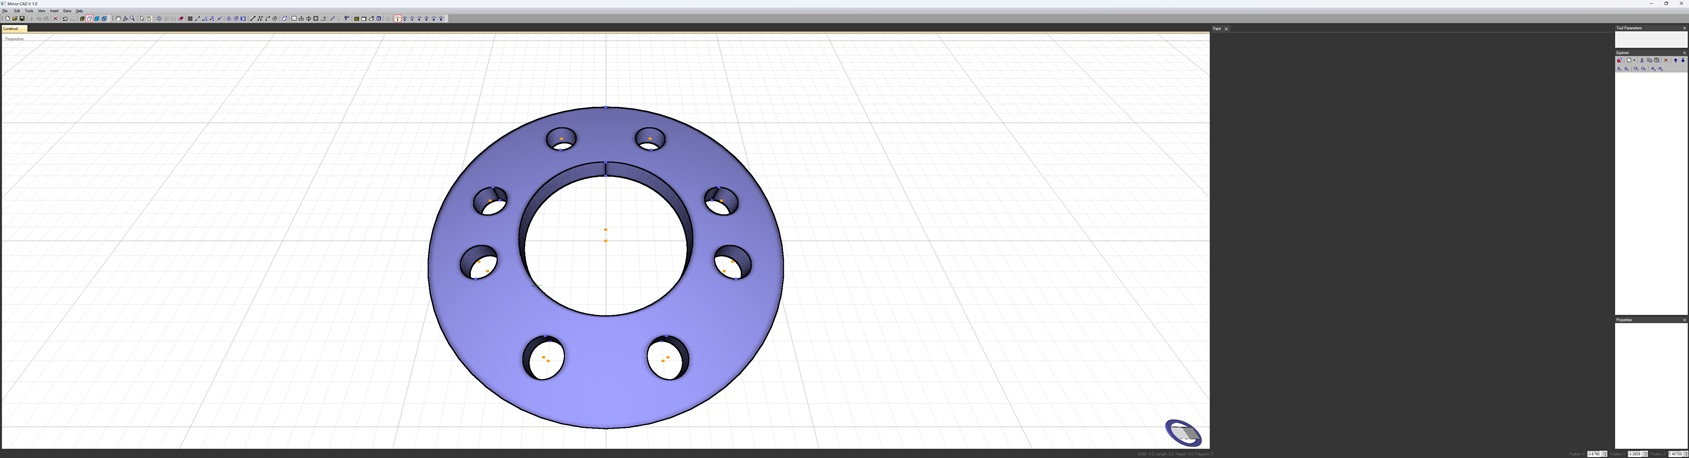
Task: Toggle the red-highlighted view mode icon
Action: point(89,18)
